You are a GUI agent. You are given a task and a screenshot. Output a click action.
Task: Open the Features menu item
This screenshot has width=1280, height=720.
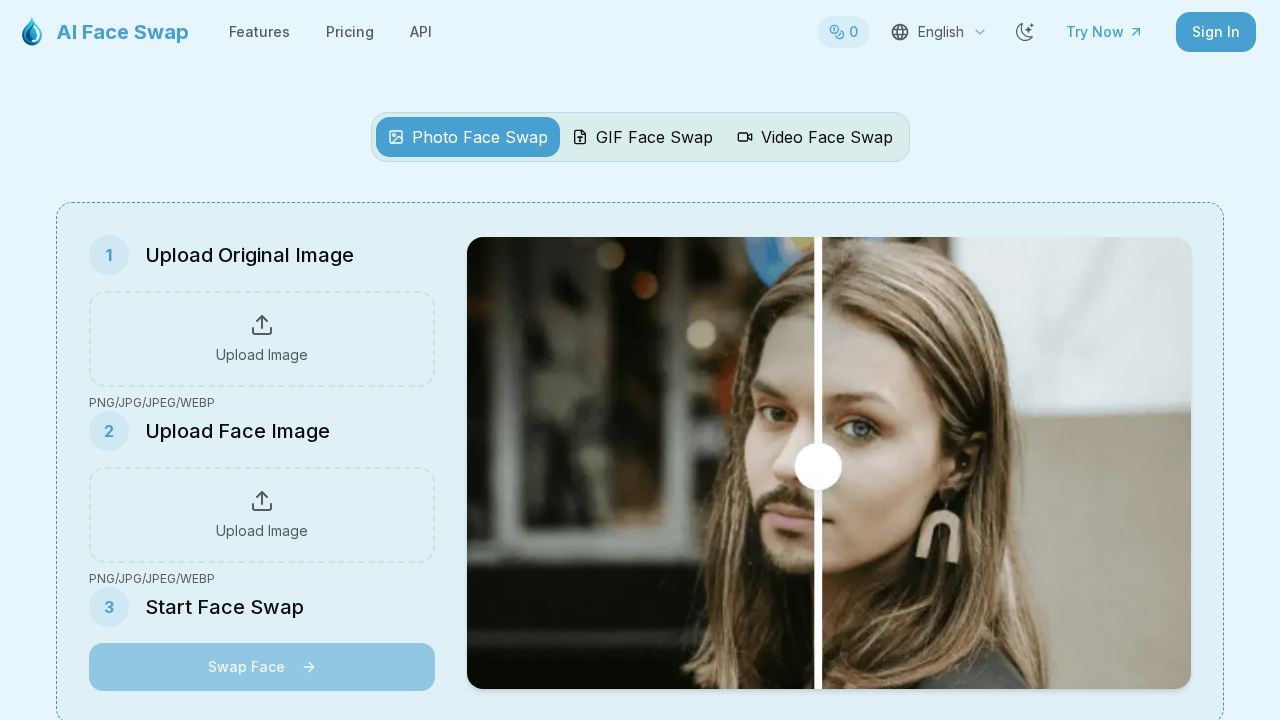pos(259,31)
